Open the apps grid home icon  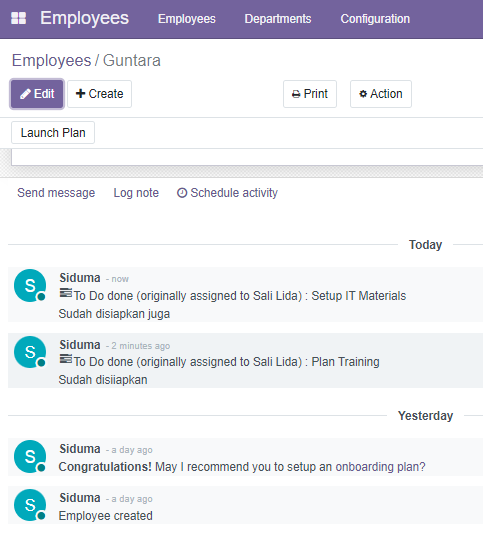coord(18,18)
